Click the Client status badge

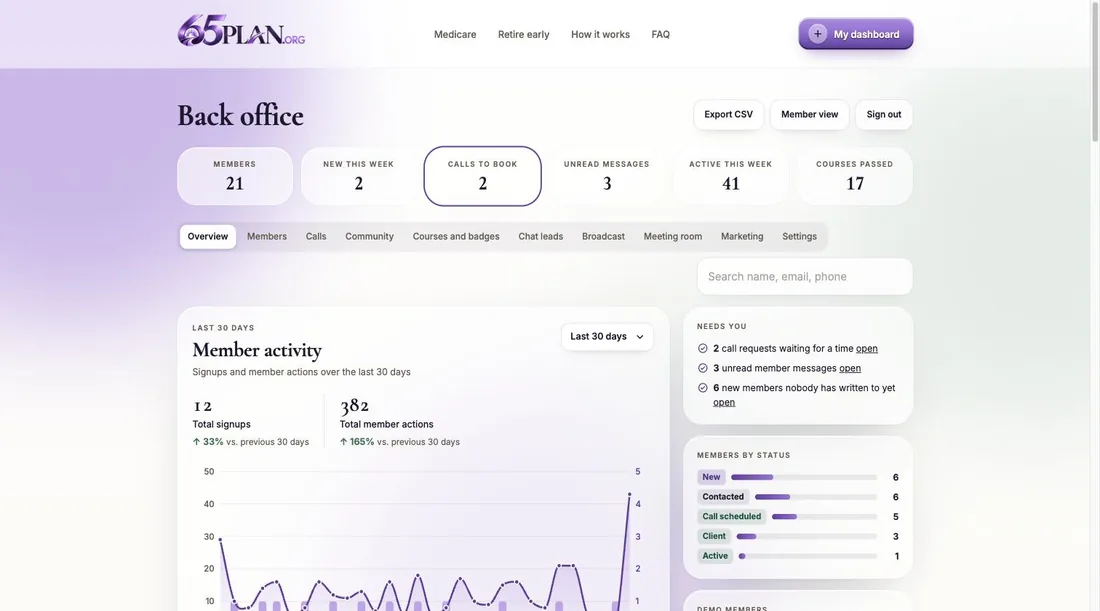(713, 536)
